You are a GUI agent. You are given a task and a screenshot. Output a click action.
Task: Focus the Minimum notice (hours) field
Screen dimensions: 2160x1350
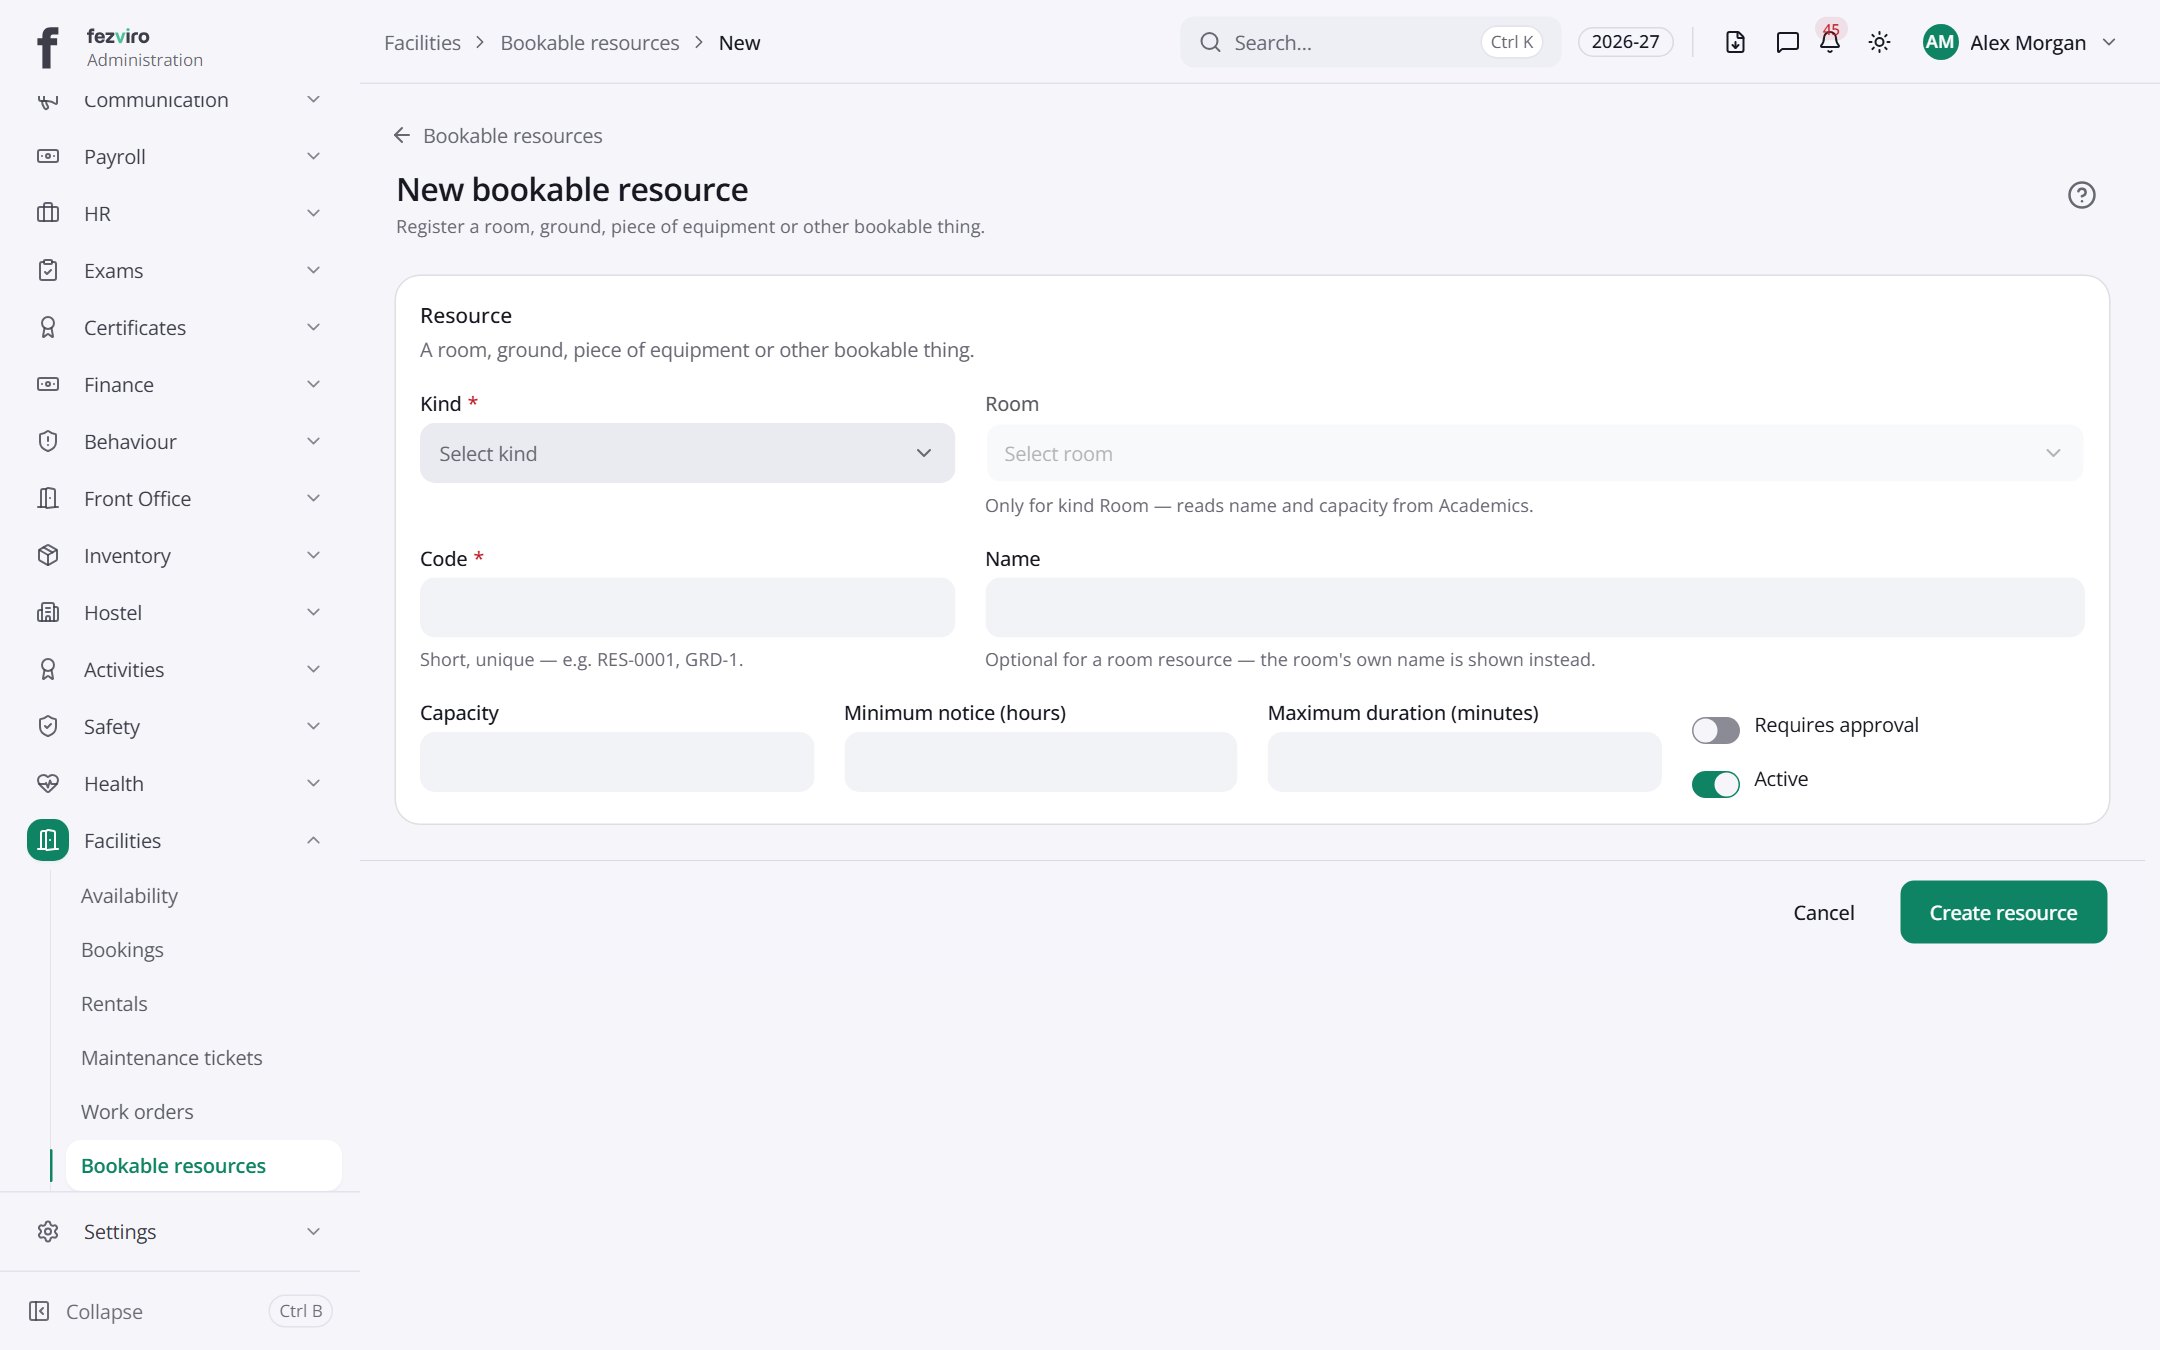click(x=1040, y=762)
